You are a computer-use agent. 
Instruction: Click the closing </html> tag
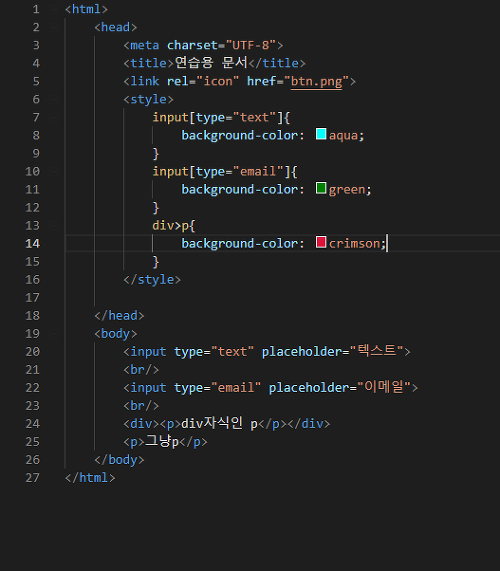click(90, 477)
